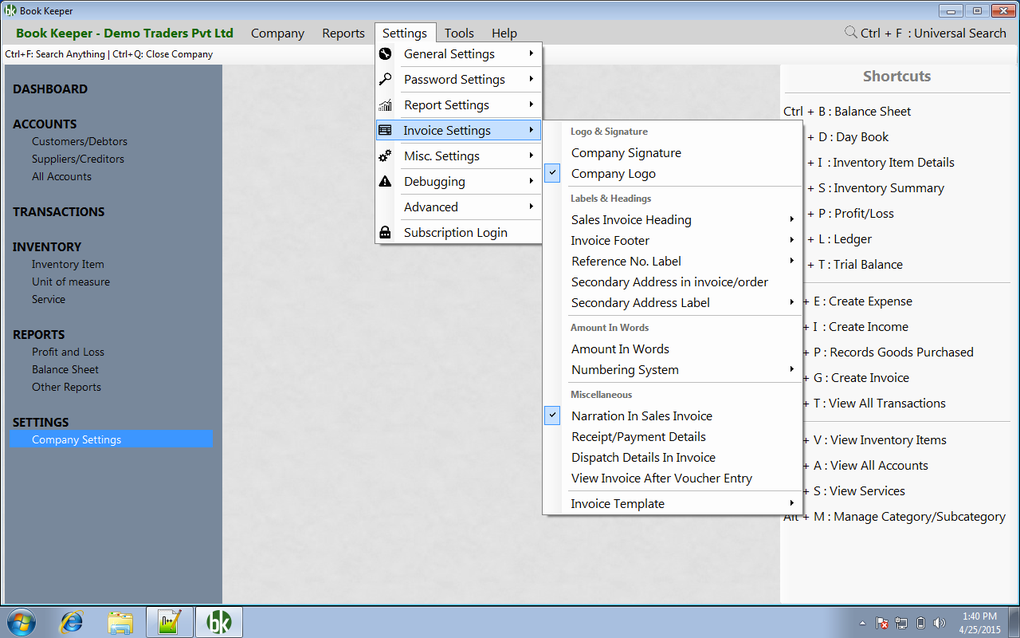This screenshot has width=1020, height=638.
Task: Click Balance Sheet in sidebar
Action: click(65, 369)
